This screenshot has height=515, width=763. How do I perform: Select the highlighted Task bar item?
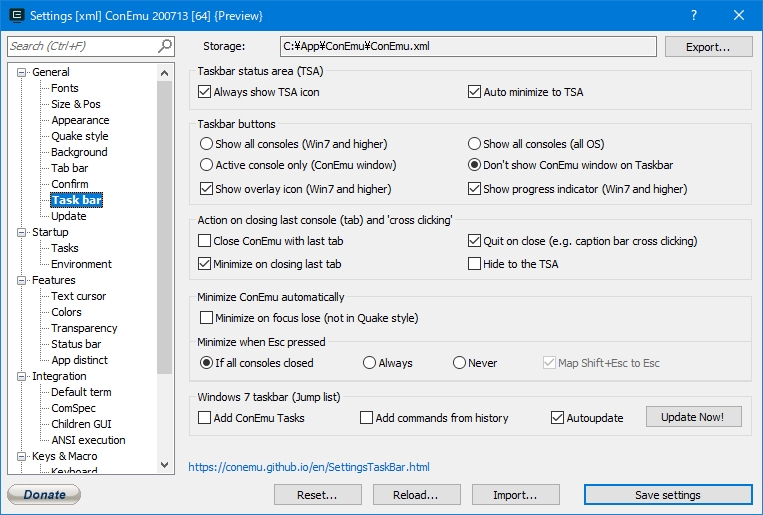[76, 200]
